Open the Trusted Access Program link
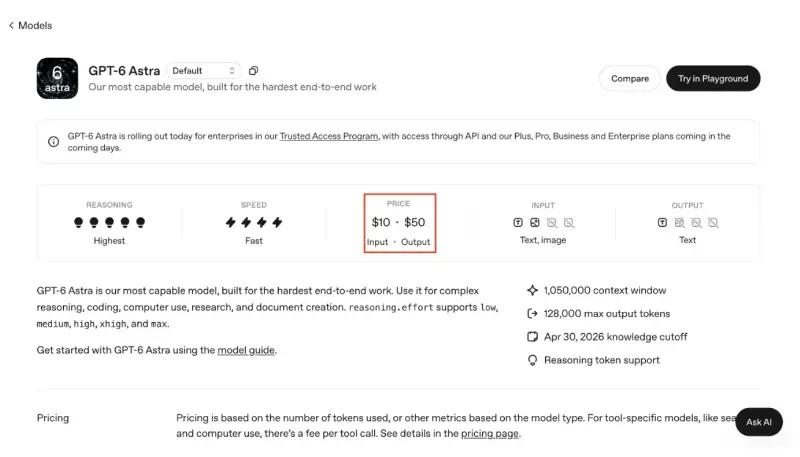Image resolution: width=800 pixels, height=457 pixels. click(329, 136)
